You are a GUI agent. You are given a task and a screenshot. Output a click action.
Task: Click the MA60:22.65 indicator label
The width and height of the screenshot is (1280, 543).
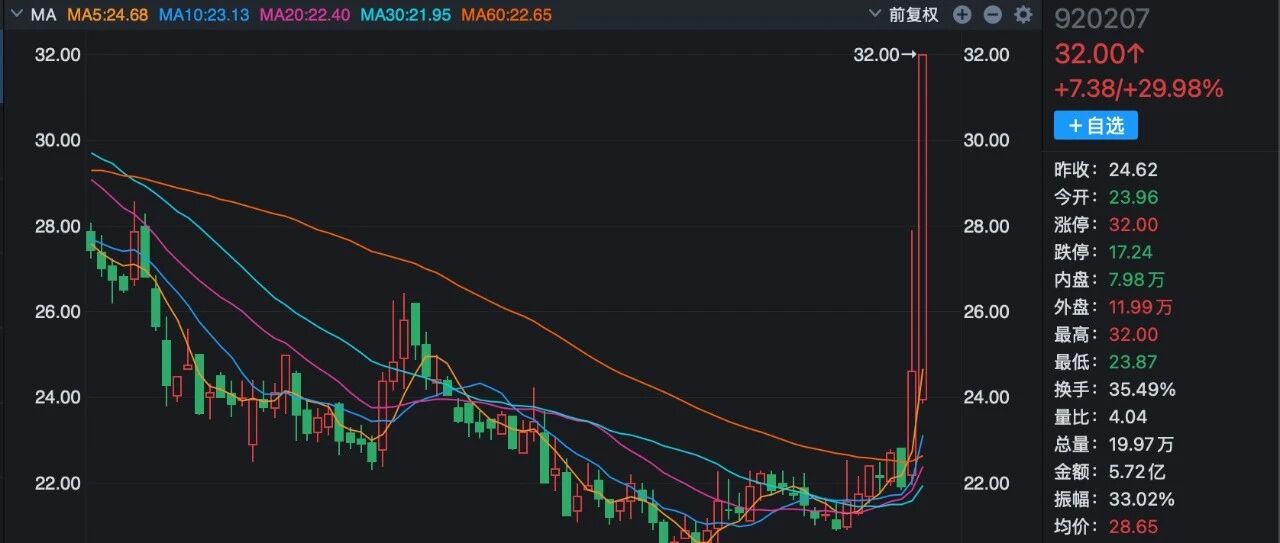pos(505,15)
